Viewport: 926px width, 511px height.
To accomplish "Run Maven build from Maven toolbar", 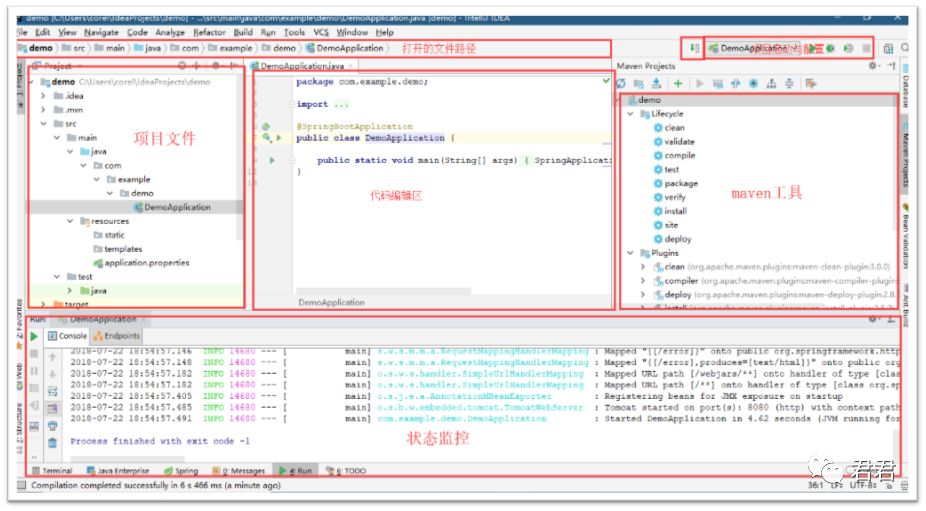I will click(700, 83).
